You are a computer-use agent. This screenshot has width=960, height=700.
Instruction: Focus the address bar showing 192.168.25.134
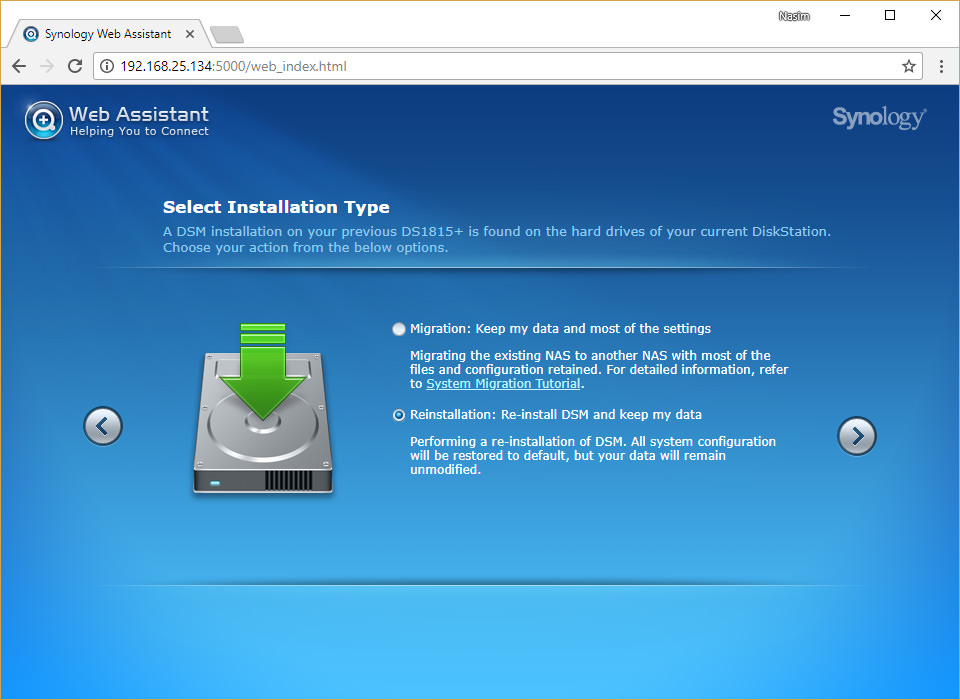coord(508,66)
